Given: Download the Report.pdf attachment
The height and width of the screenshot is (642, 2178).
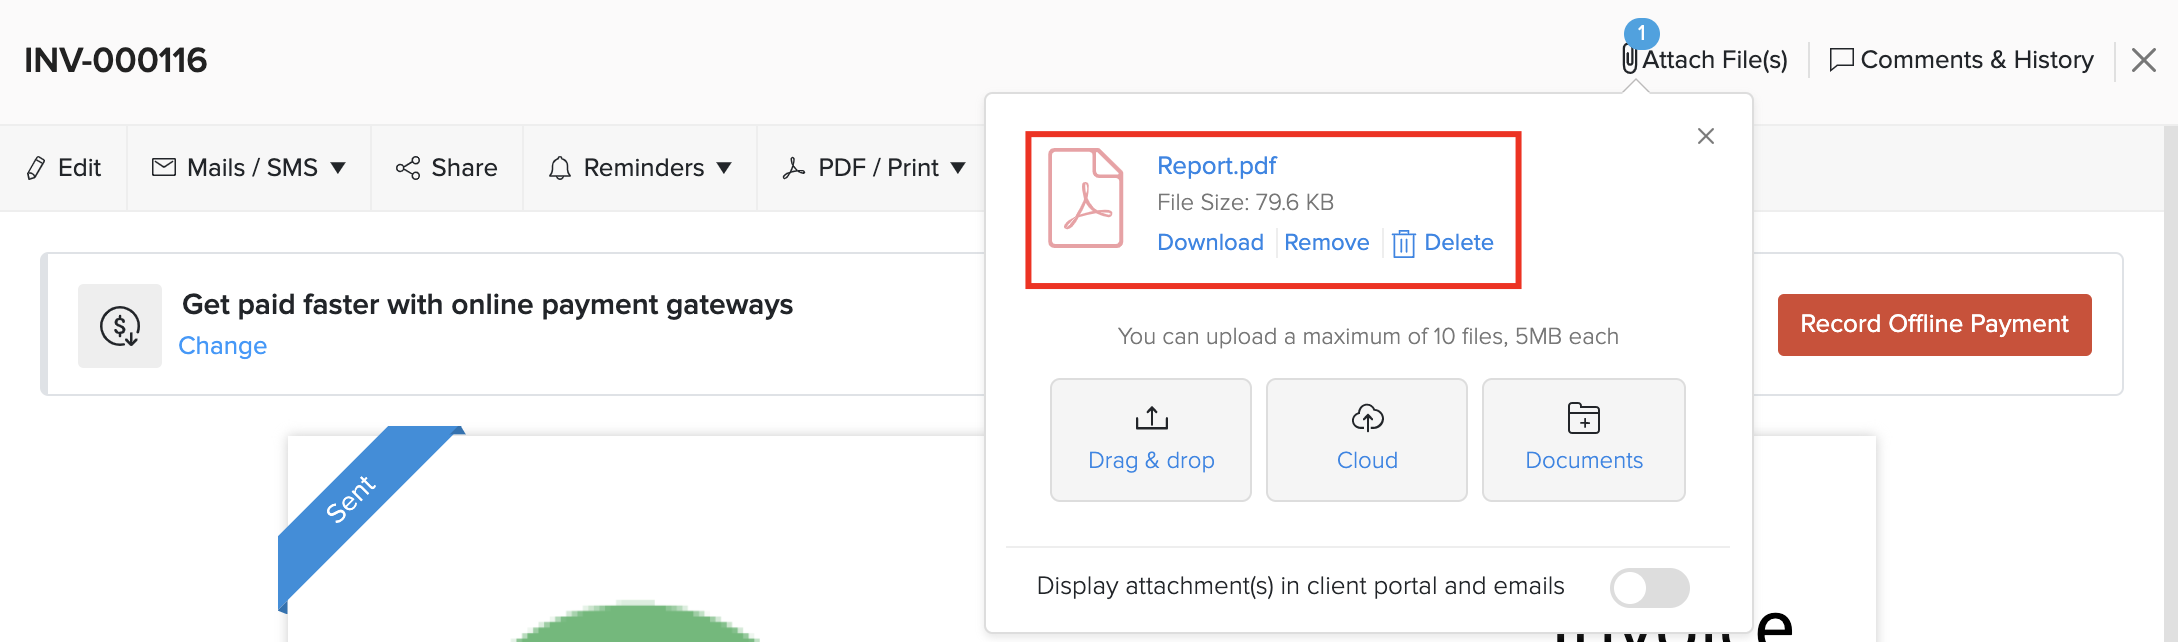Looking at the screenshot, I should (x=1210, y=243).
